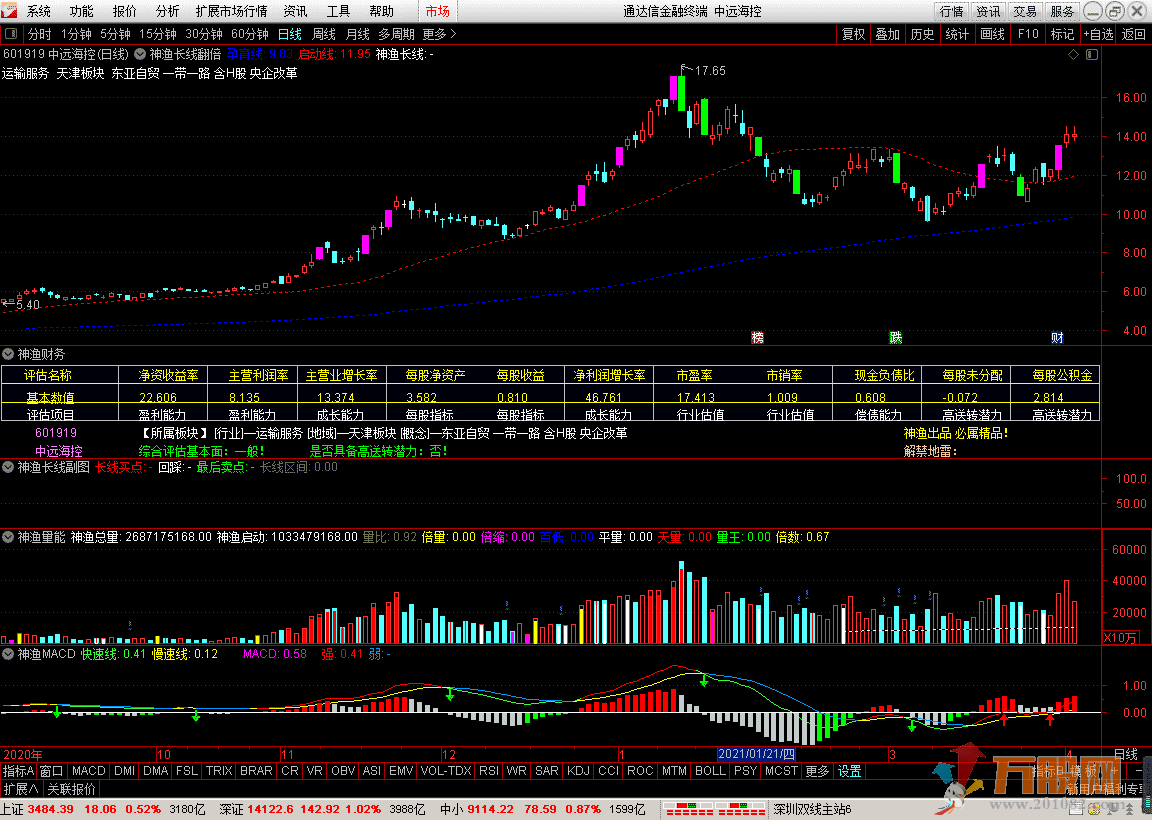1152x821 pixels.
Task: Click the stock title 601919 中远海控(日线)
Action: 65,54
